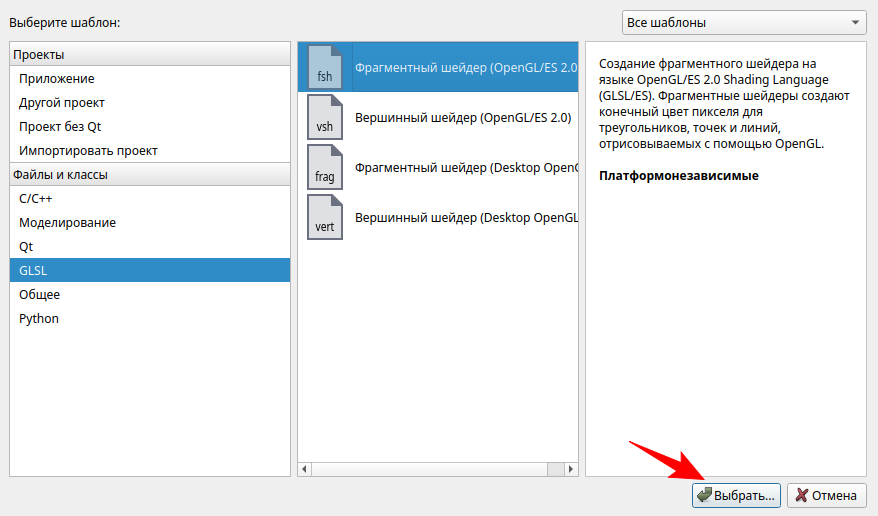Click the vsh vertex shader file icon
This screenshot has width=878, height=516.
pos(324,117)
